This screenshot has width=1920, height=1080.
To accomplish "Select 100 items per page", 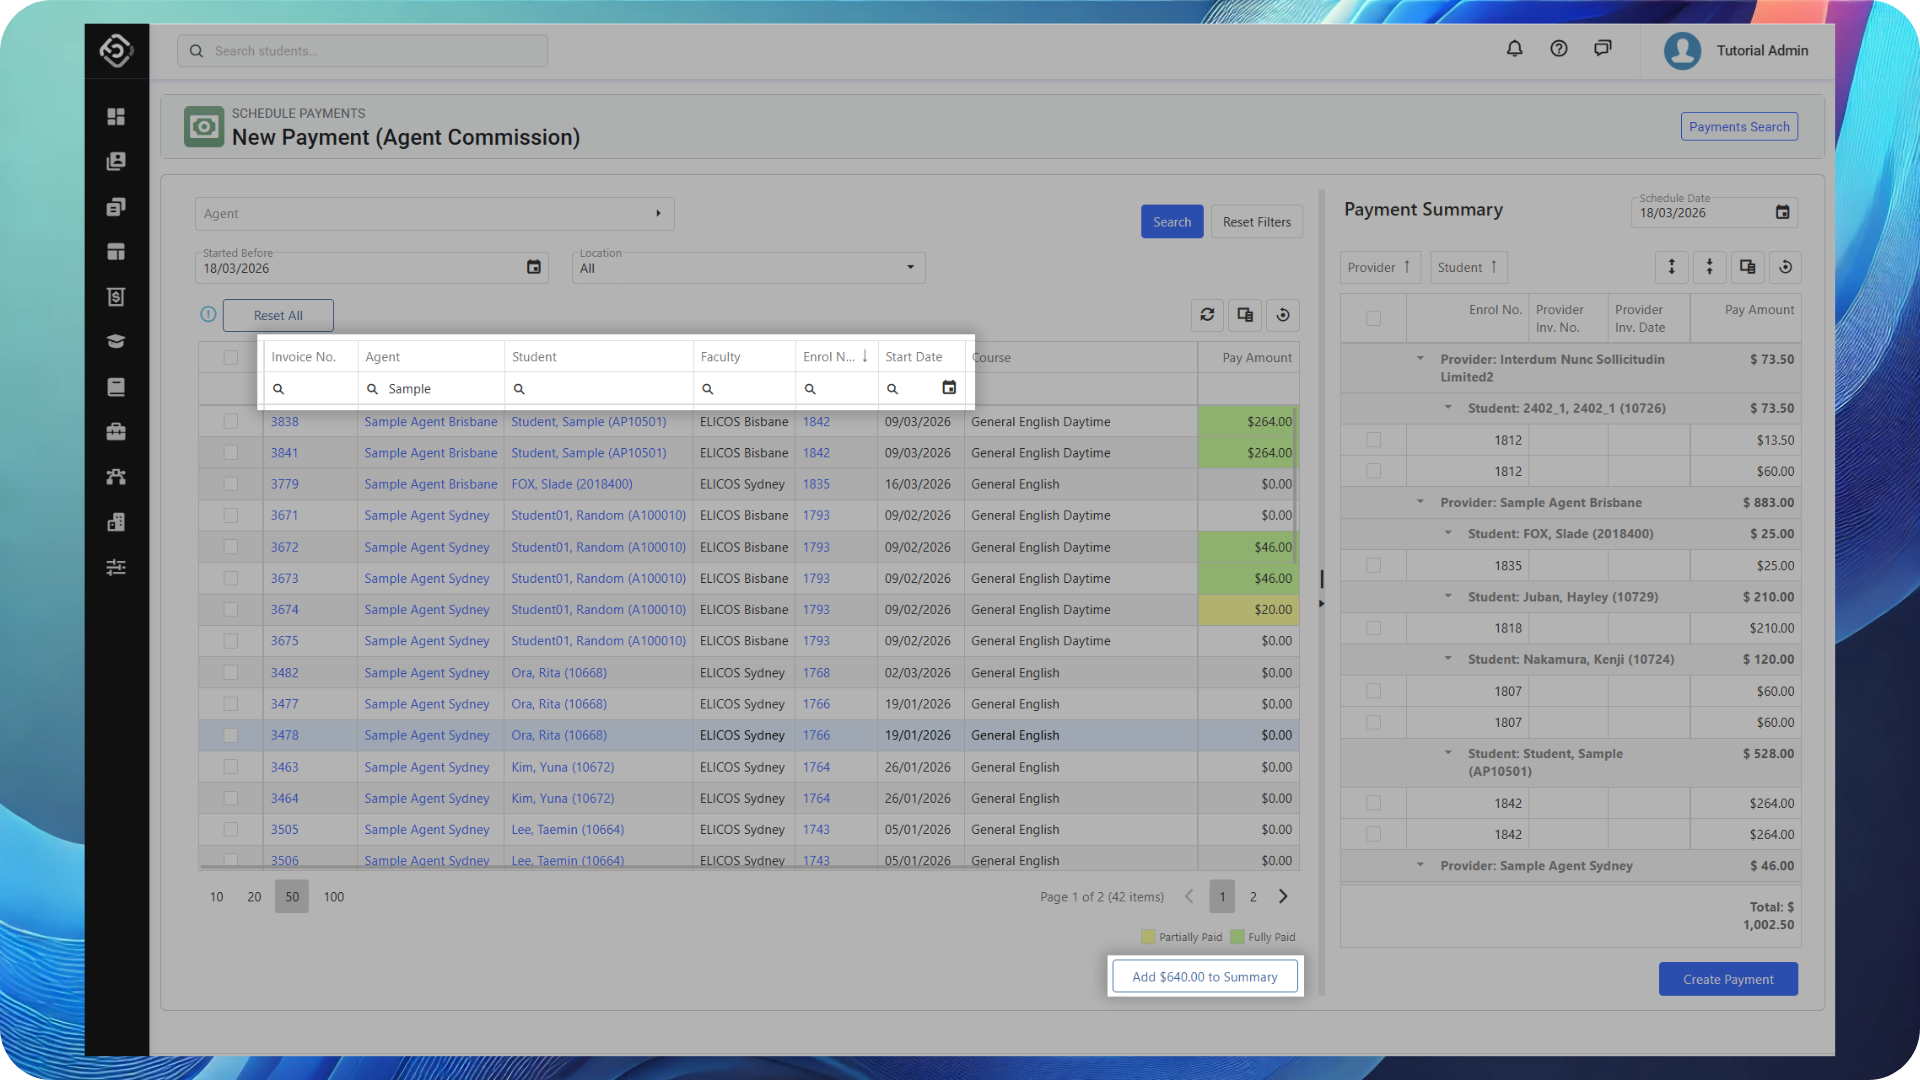I will point(334,897).
